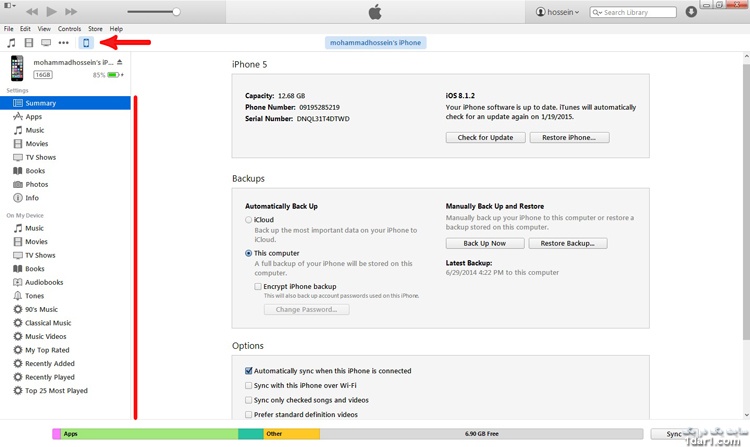Open the Help menu
This screenshot has width=750, height=447.
tap(116, 29)
